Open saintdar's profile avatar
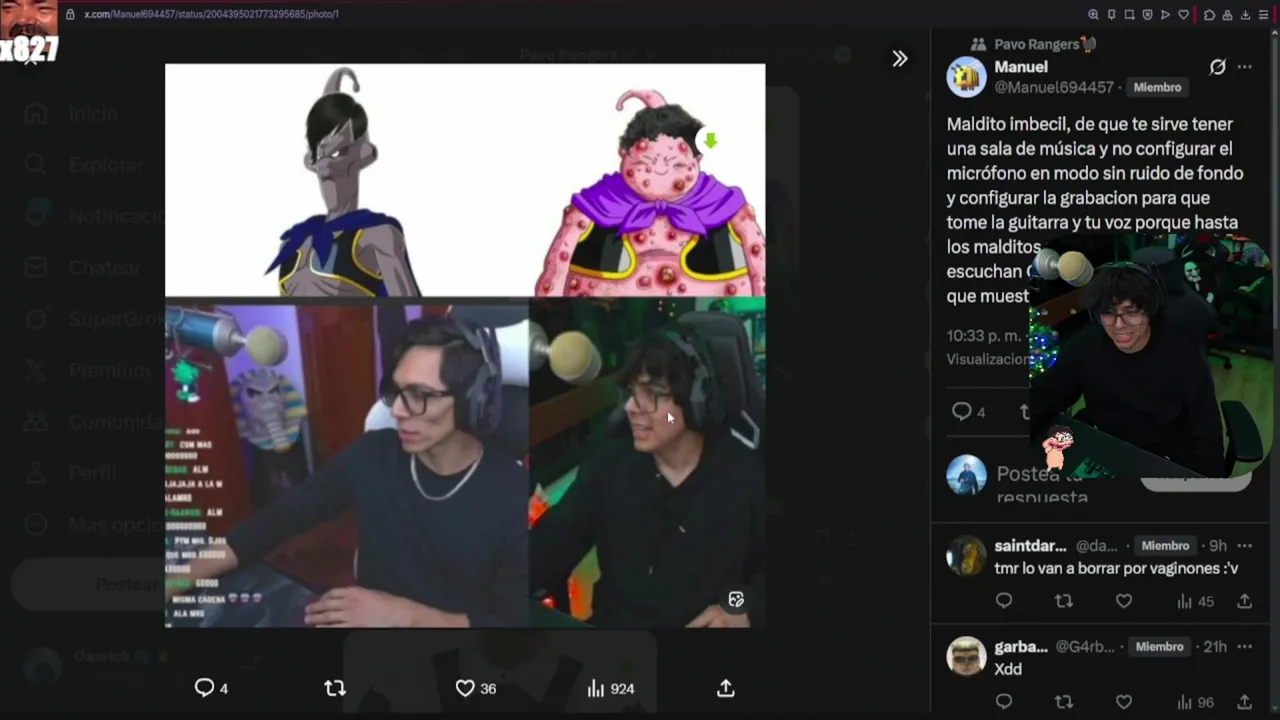Screen dimensions: 1280x720 coord(966,556)
